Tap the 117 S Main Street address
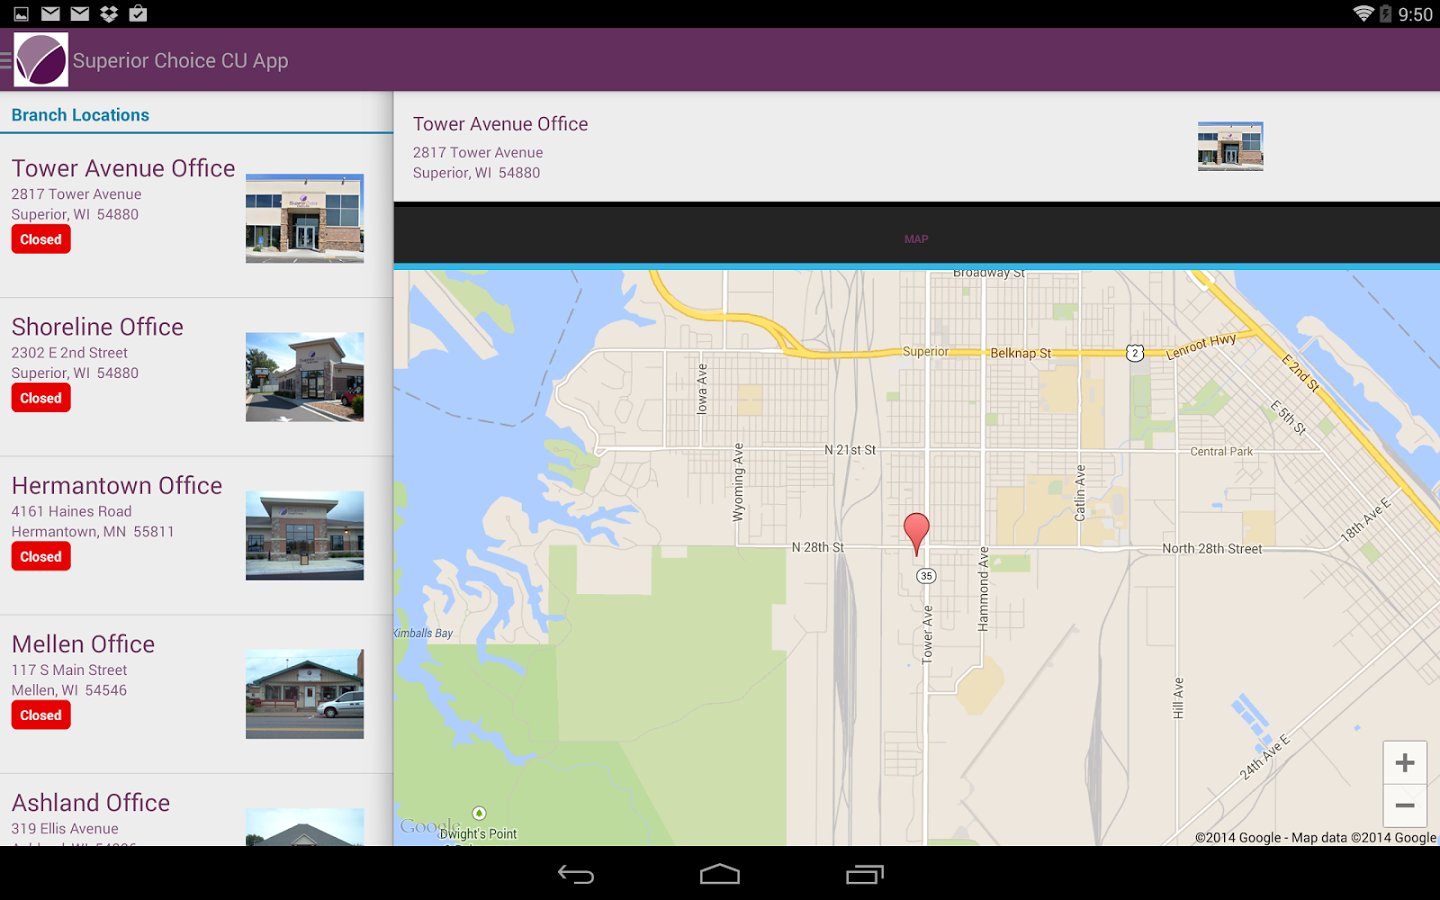1440x900 pixels. click(x=69, y=670)
